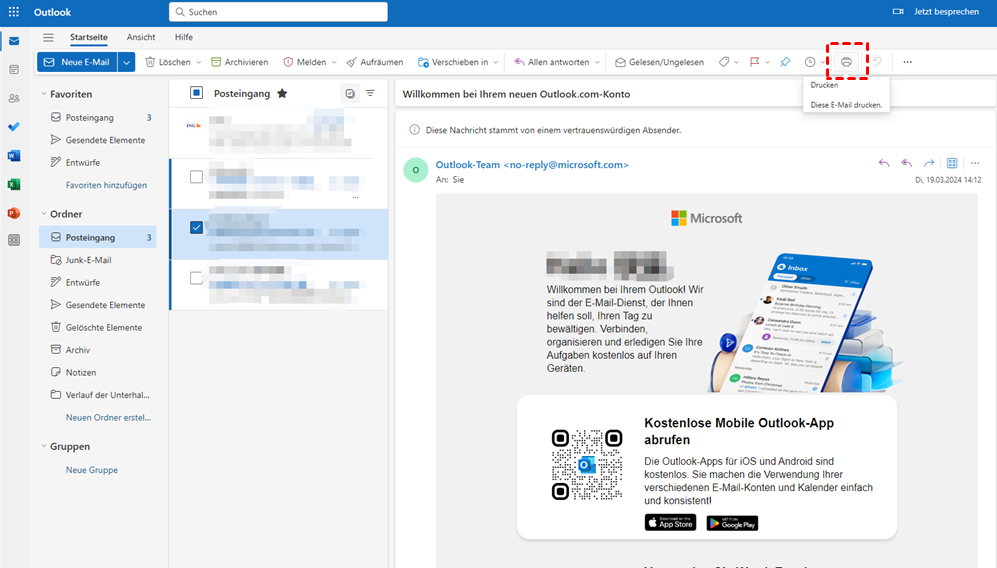
Task: Click the flag icon in the toolbar
Action: (x=754, y=62)
